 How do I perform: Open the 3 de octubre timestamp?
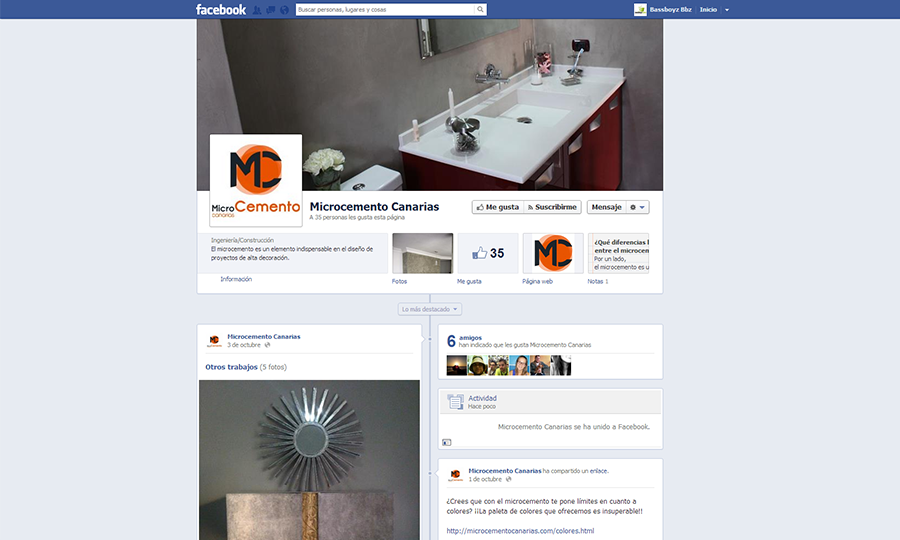tap(244, 345)
